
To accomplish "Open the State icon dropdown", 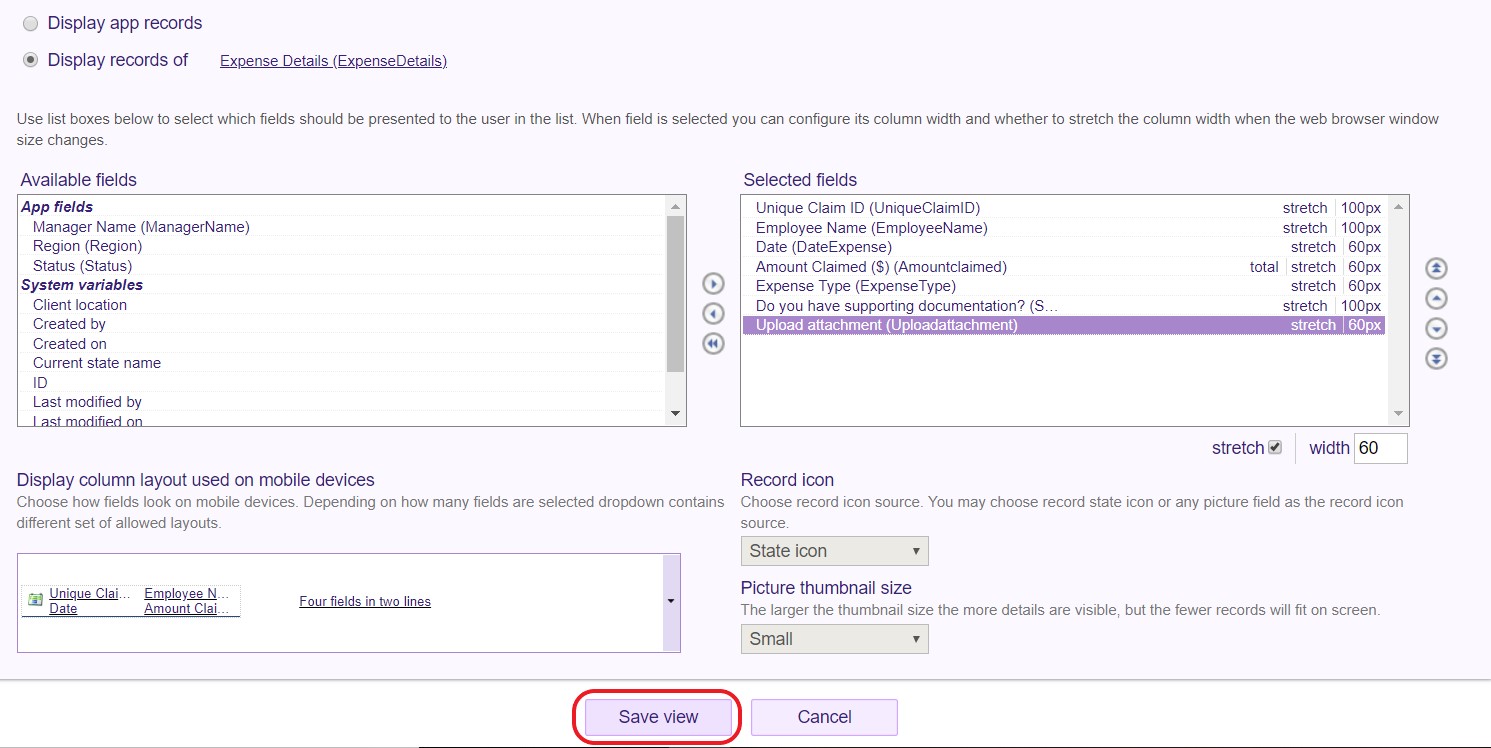I will [834, 551].
